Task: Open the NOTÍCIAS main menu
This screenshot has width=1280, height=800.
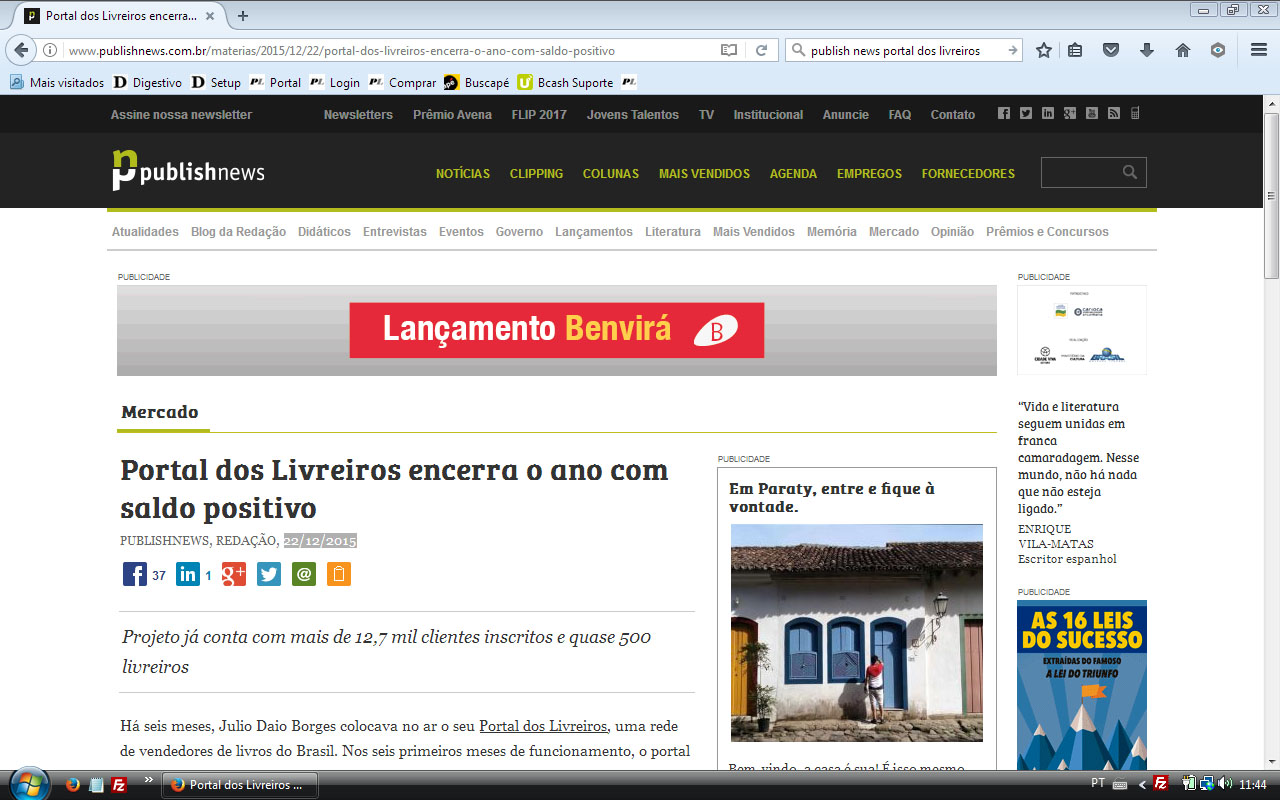Action: coord(463,174)
